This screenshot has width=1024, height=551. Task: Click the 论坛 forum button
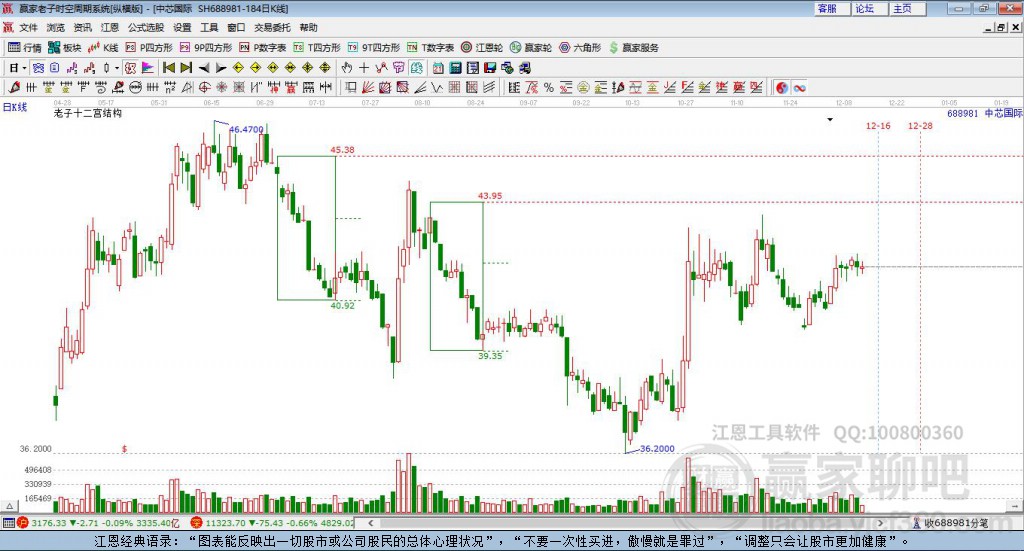(870, 8)
